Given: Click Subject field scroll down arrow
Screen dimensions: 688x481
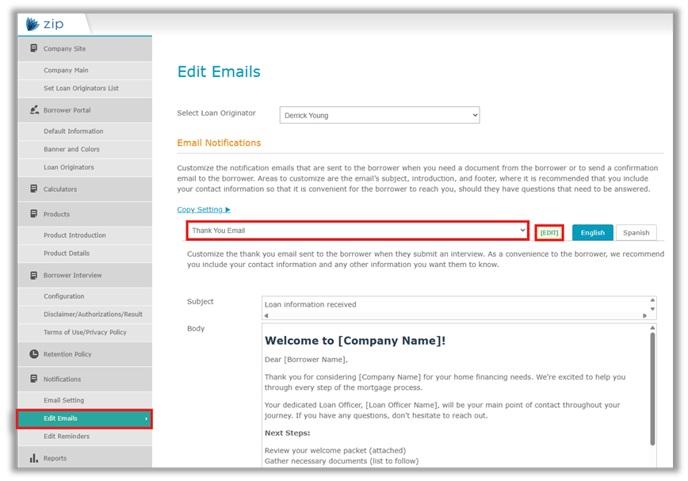Looking at the screenshot, I should point(652,309).
